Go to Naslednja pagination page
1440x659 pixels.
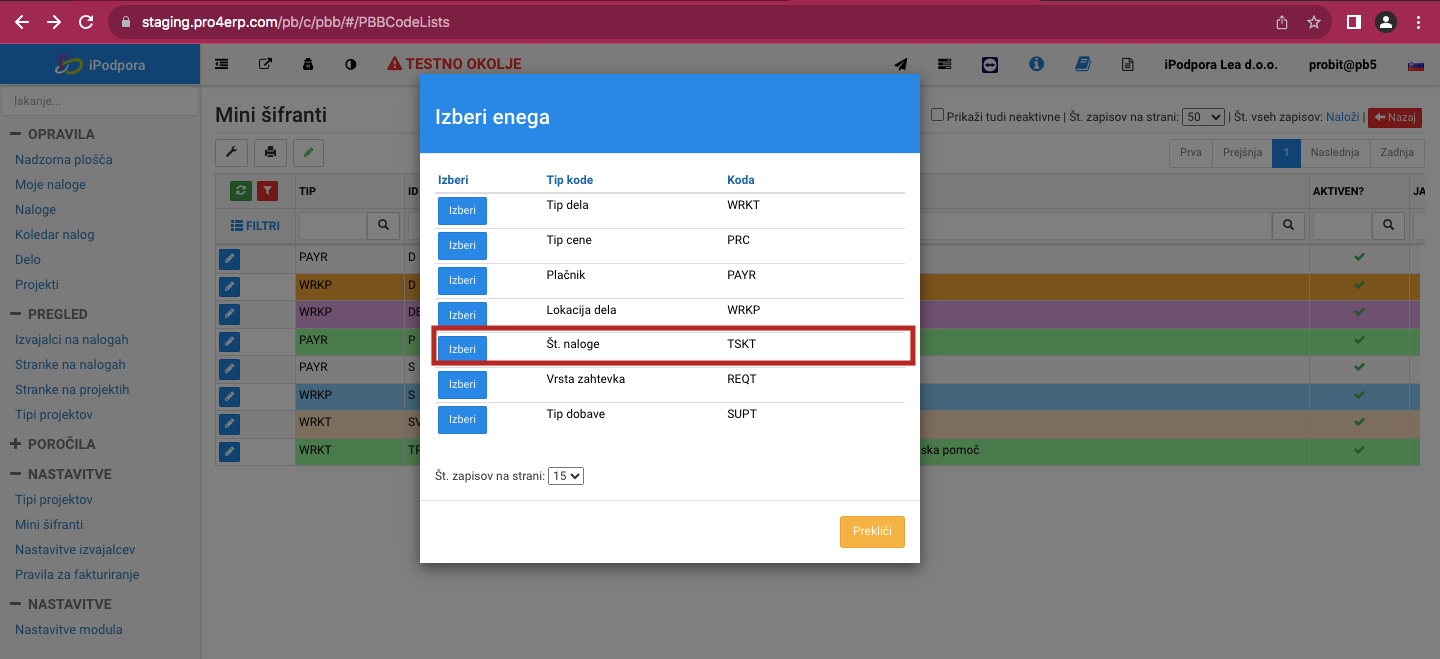click(1335, 153)
